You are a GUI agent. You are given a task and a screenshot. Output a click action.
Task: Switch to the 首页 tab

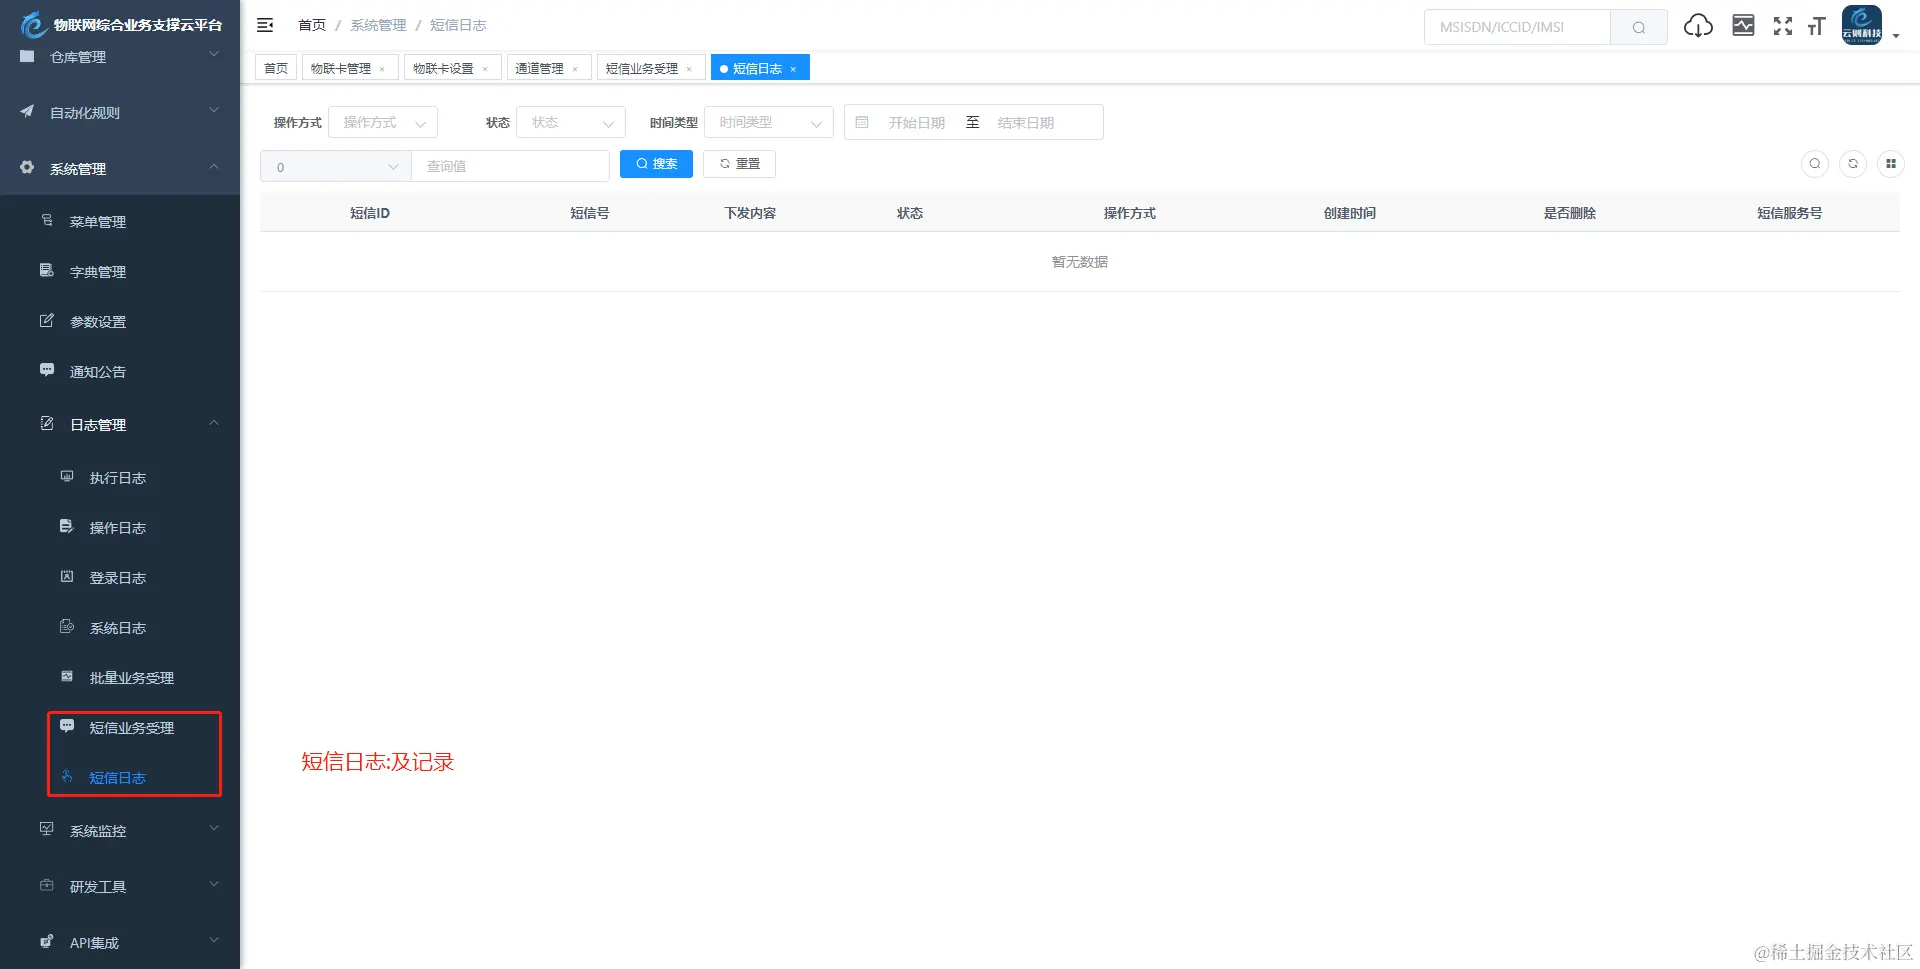pos(276,68)
